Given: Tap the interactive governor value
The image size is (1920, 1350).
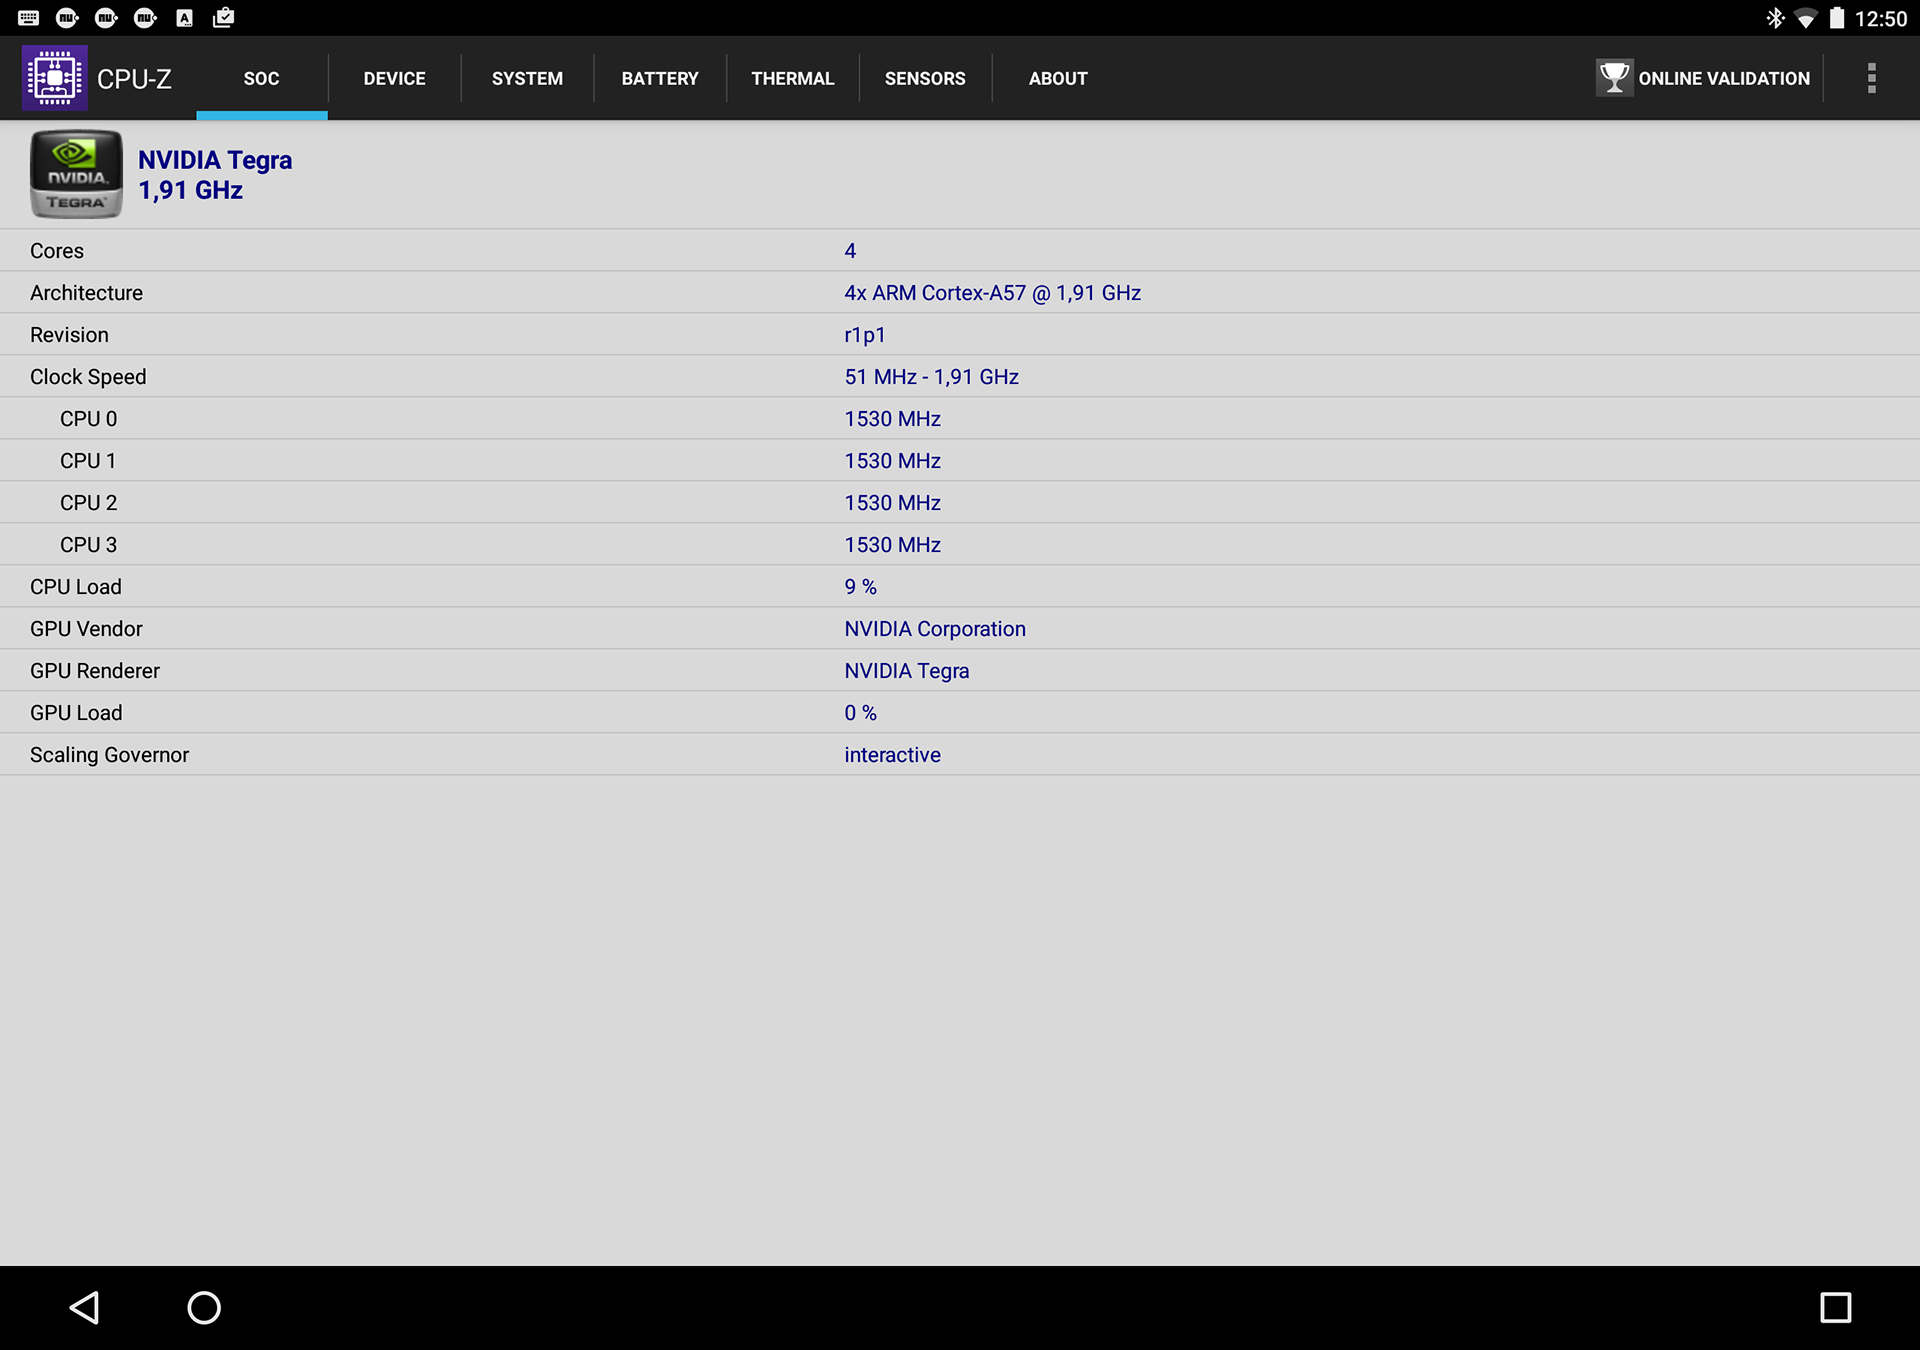Looking at the screenshot, I should tap(892, 755).
